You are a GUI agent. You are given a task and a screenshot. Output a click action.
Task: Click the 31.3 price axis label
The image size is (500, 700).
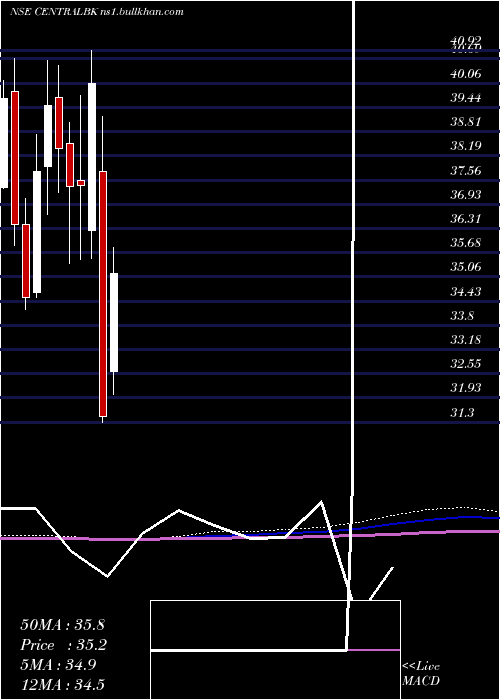pyautogui.click(x=462, y=412)
